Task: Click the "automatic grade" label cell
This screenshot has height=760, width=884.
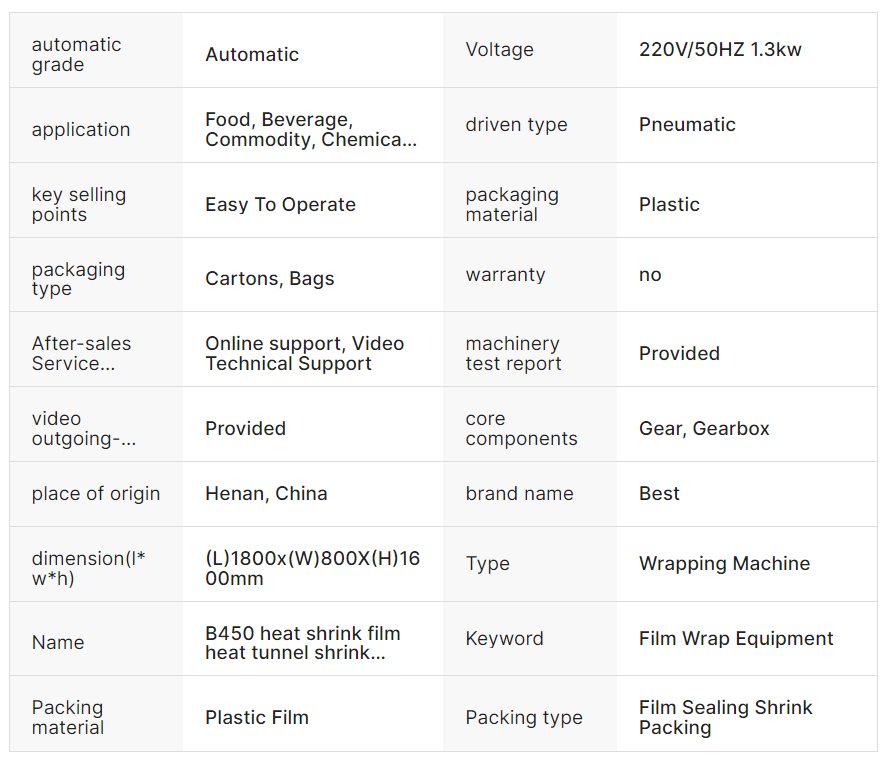Action: (77, 55)
